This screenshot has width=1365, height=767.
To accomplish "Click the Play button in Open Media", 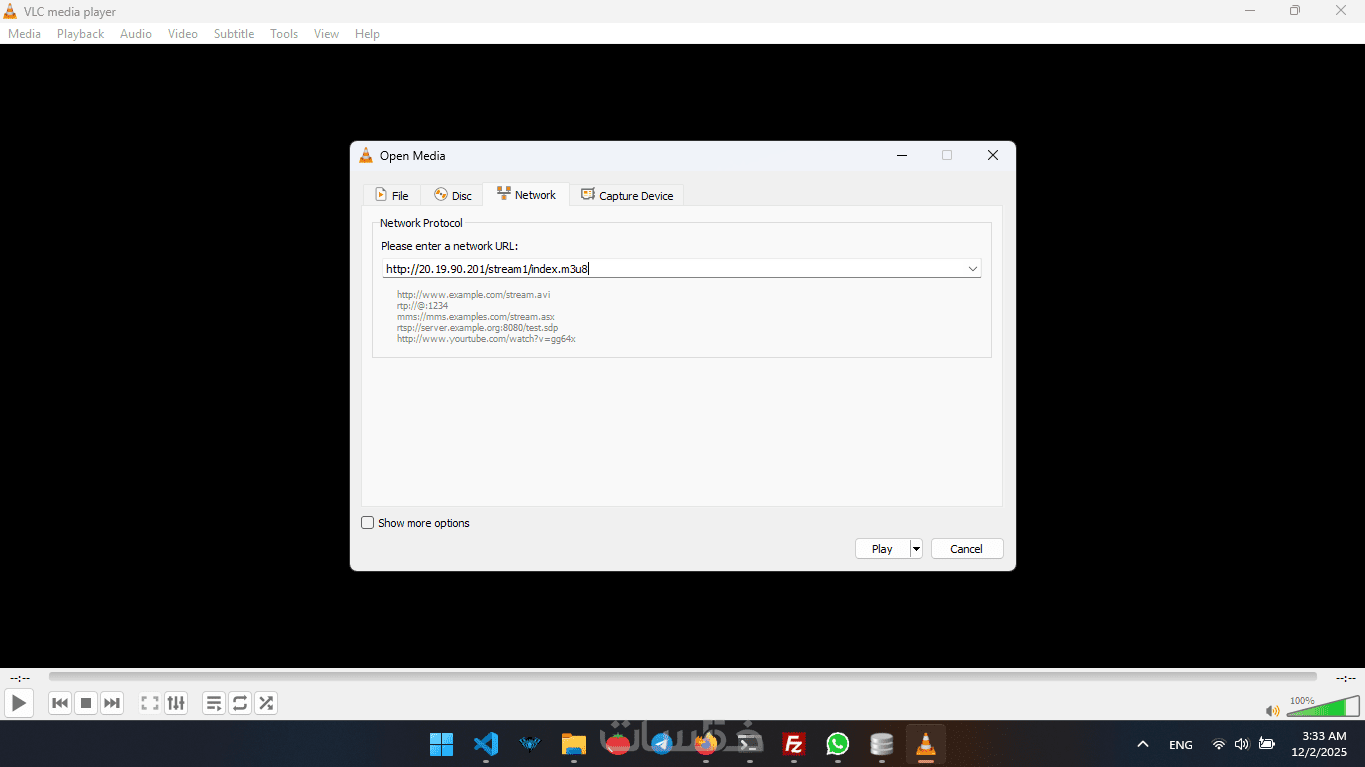I will tap(882, 549).
